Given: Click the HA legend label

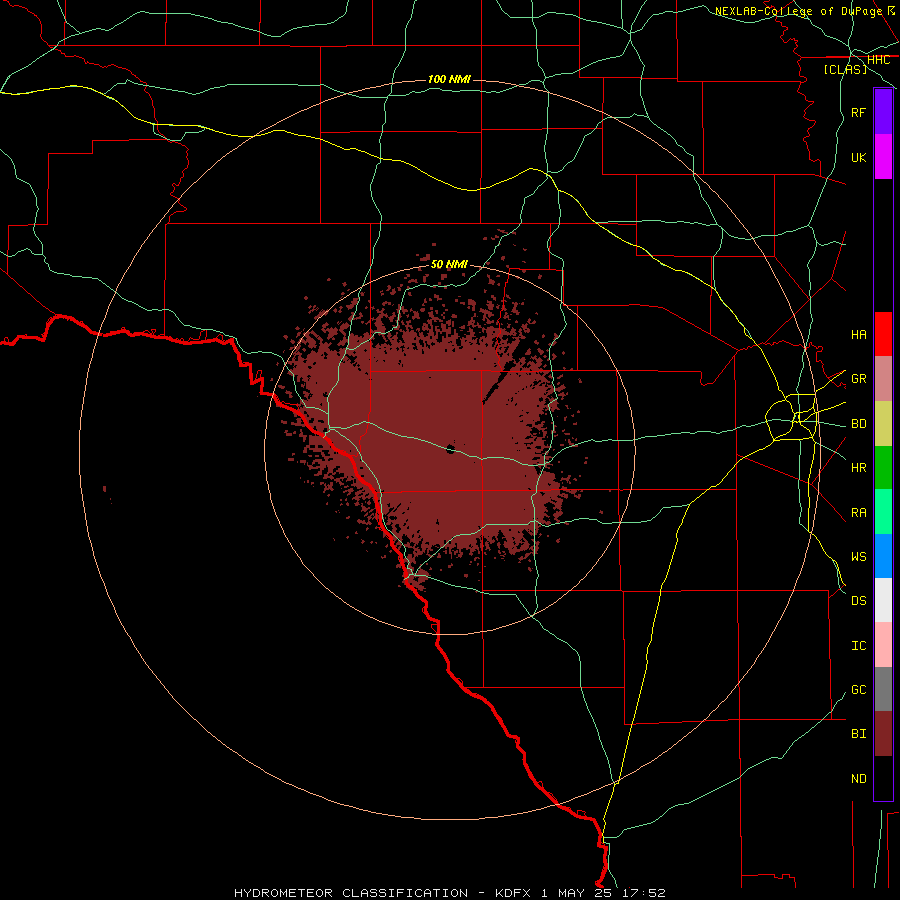Looking at the screenshot, I should point(858,334).
